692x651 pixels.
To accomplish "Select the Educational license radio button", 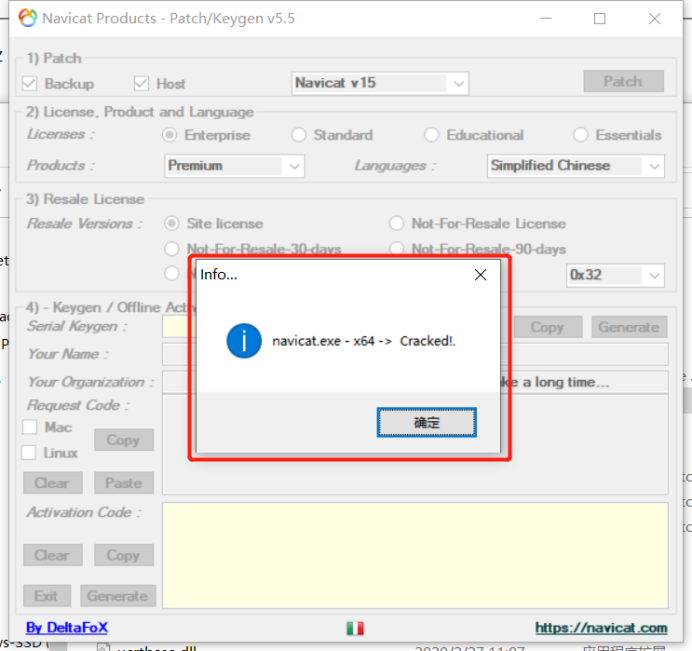I will 432,135.
